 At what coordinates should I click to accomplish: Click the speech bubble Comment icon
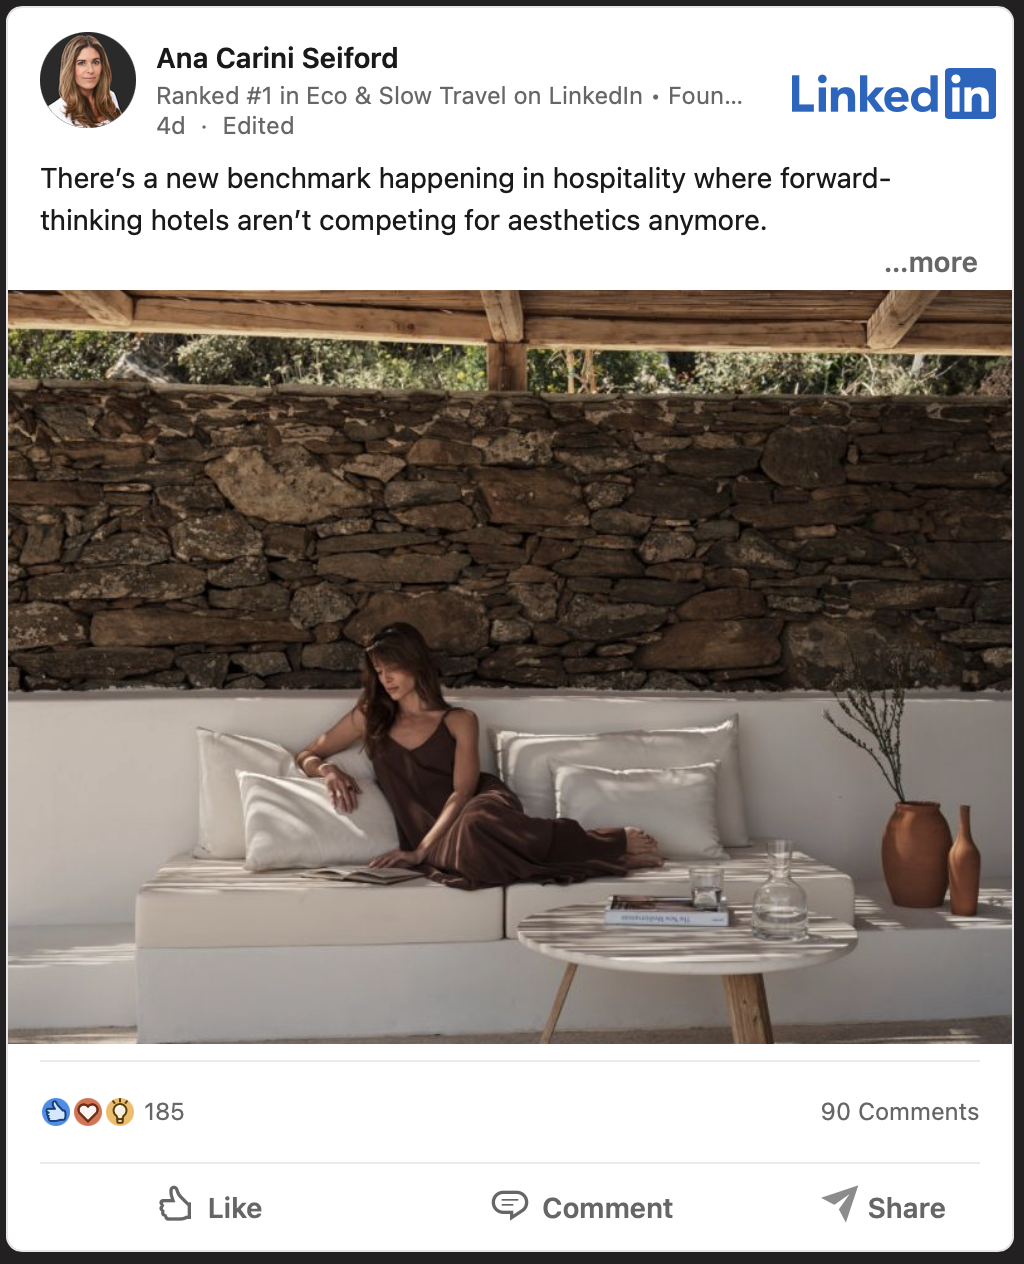(510, 1205)
